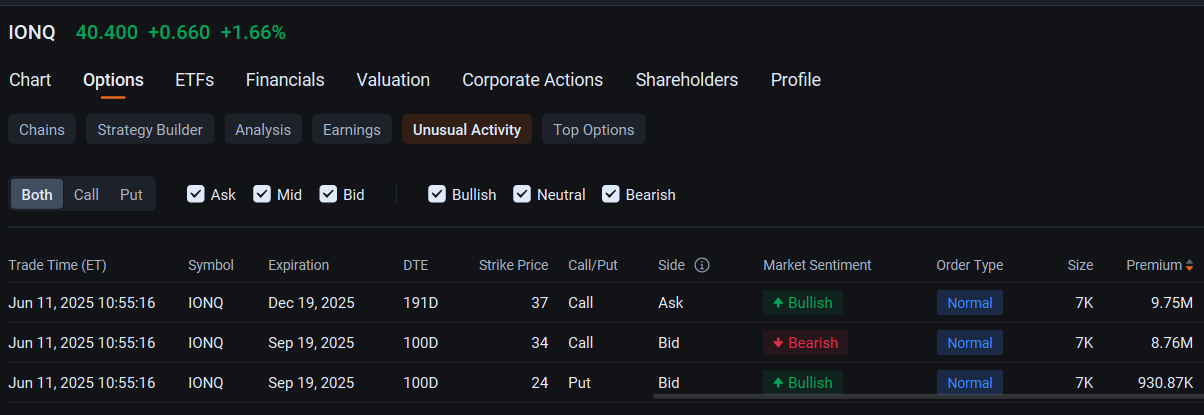Click the Normal tag in 9.75M row

(970, 303)
